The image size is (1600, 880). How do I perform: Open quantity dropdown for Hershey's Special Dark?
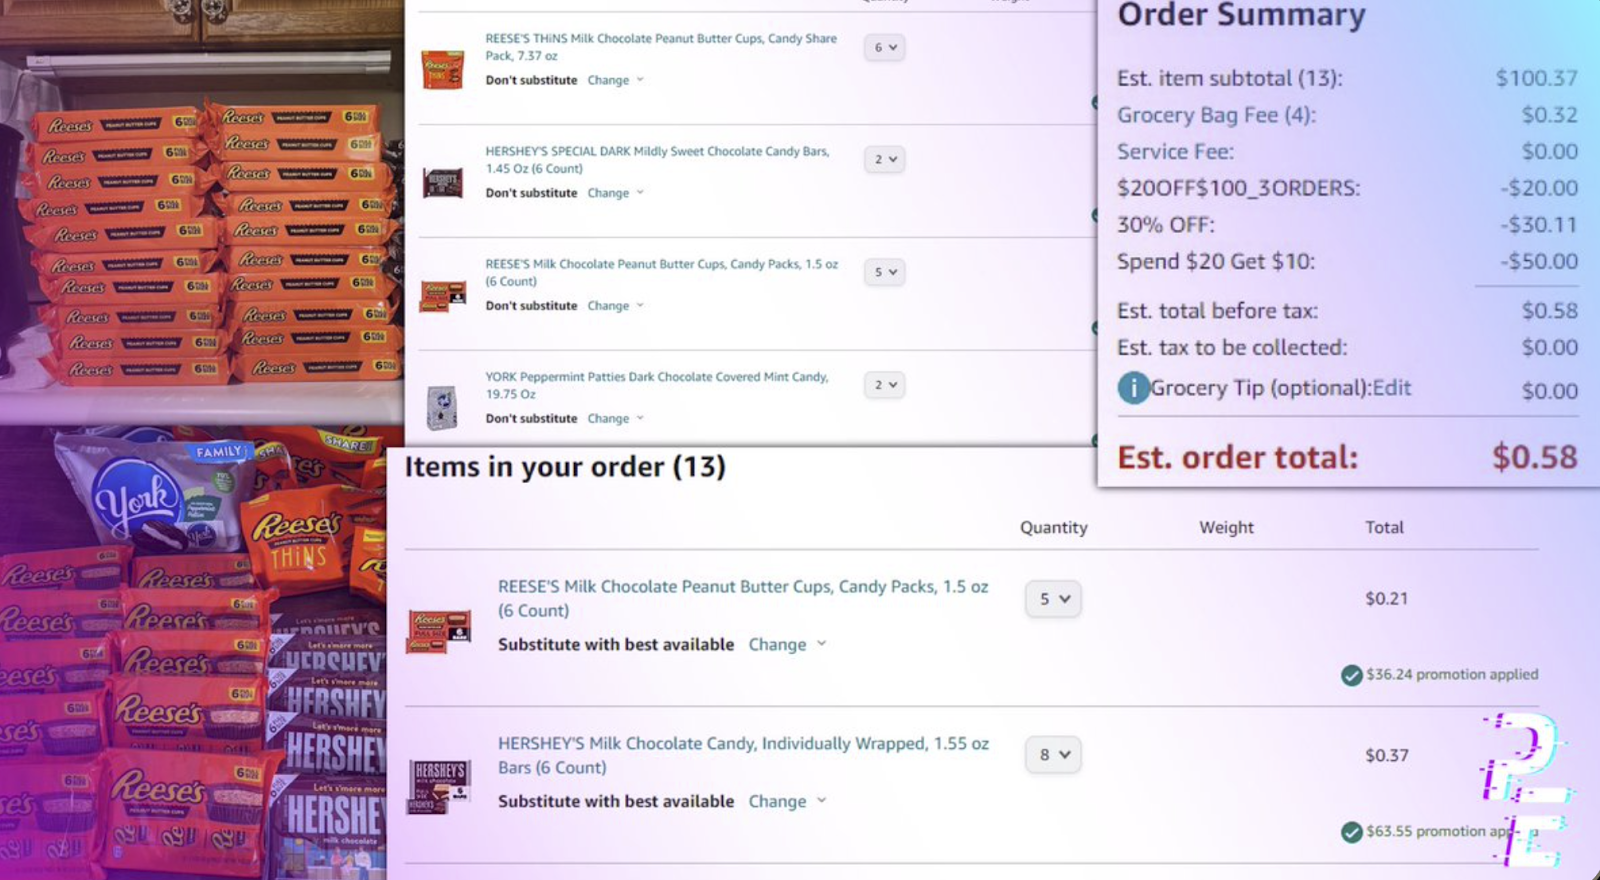[x=885, y=159]
